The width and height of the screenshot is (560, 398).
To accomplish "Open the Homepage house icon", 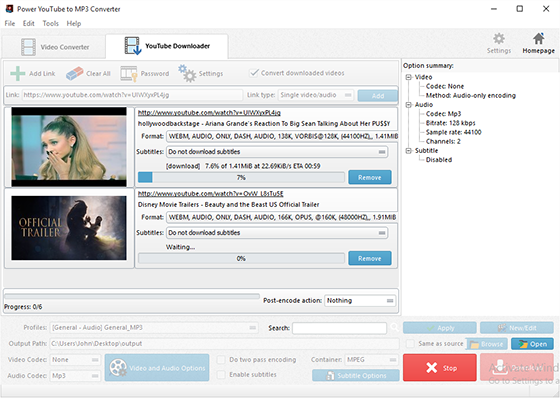I will tap(539, 39).
